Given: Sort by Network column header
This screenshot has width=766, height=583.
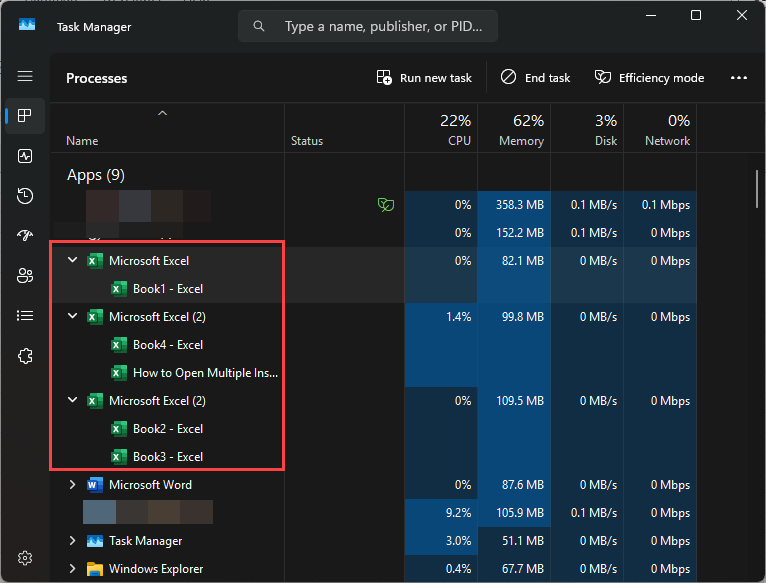Looking at the screenshot, I should (660, 130).
